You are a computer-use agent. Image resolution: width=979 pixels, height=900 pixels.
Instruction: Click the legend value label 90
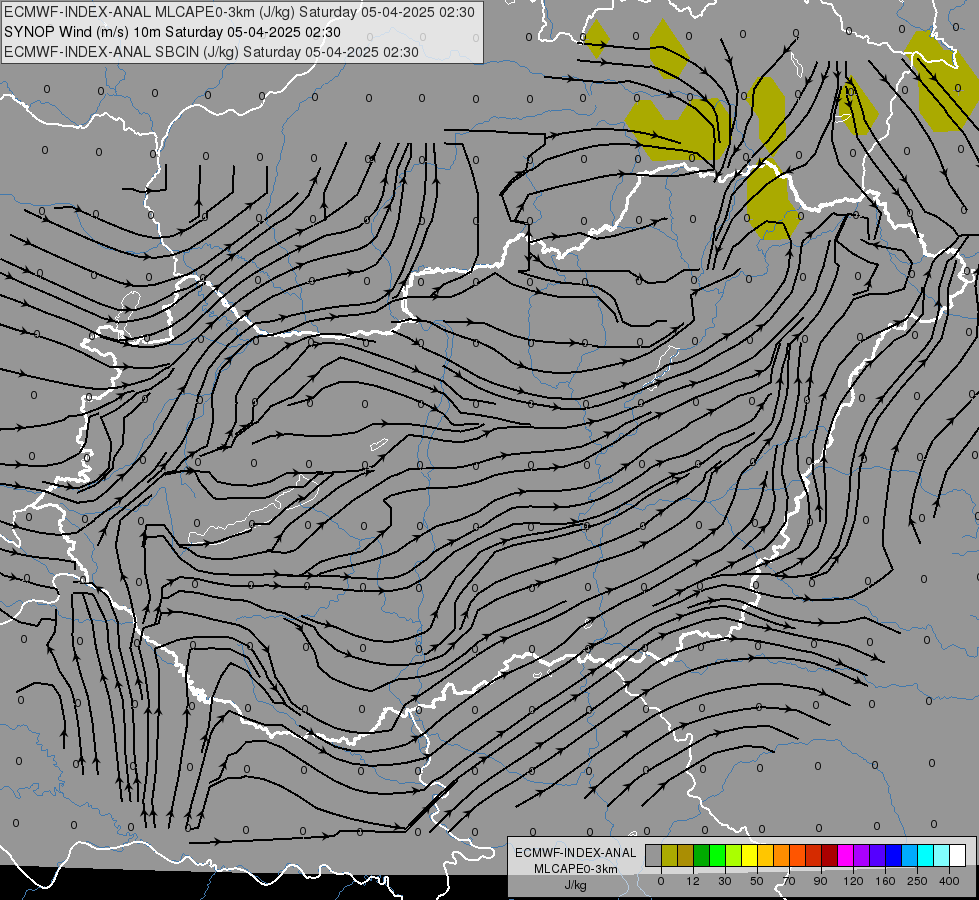821,881
